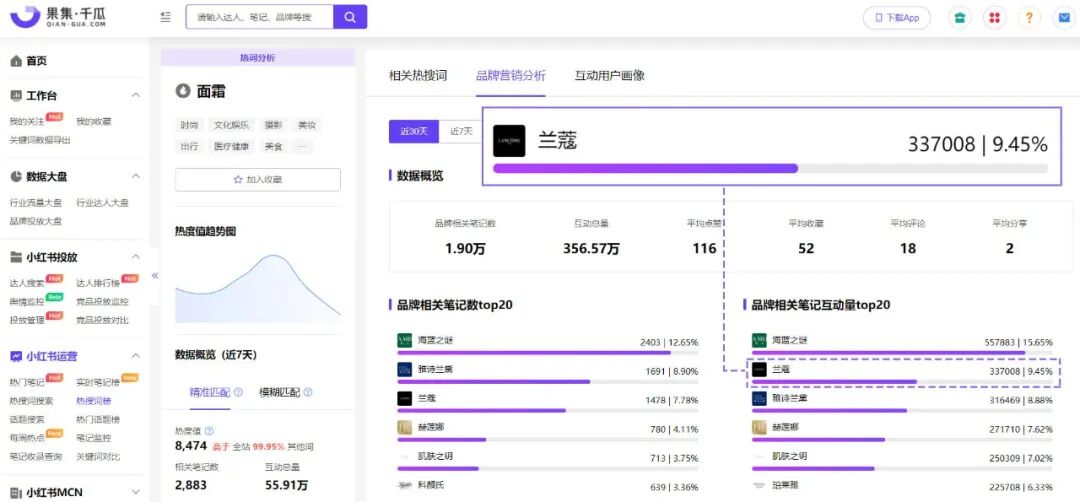Open the 关键词数据导出 link
The image size is (1080, 502).
[x=40, y=140]
